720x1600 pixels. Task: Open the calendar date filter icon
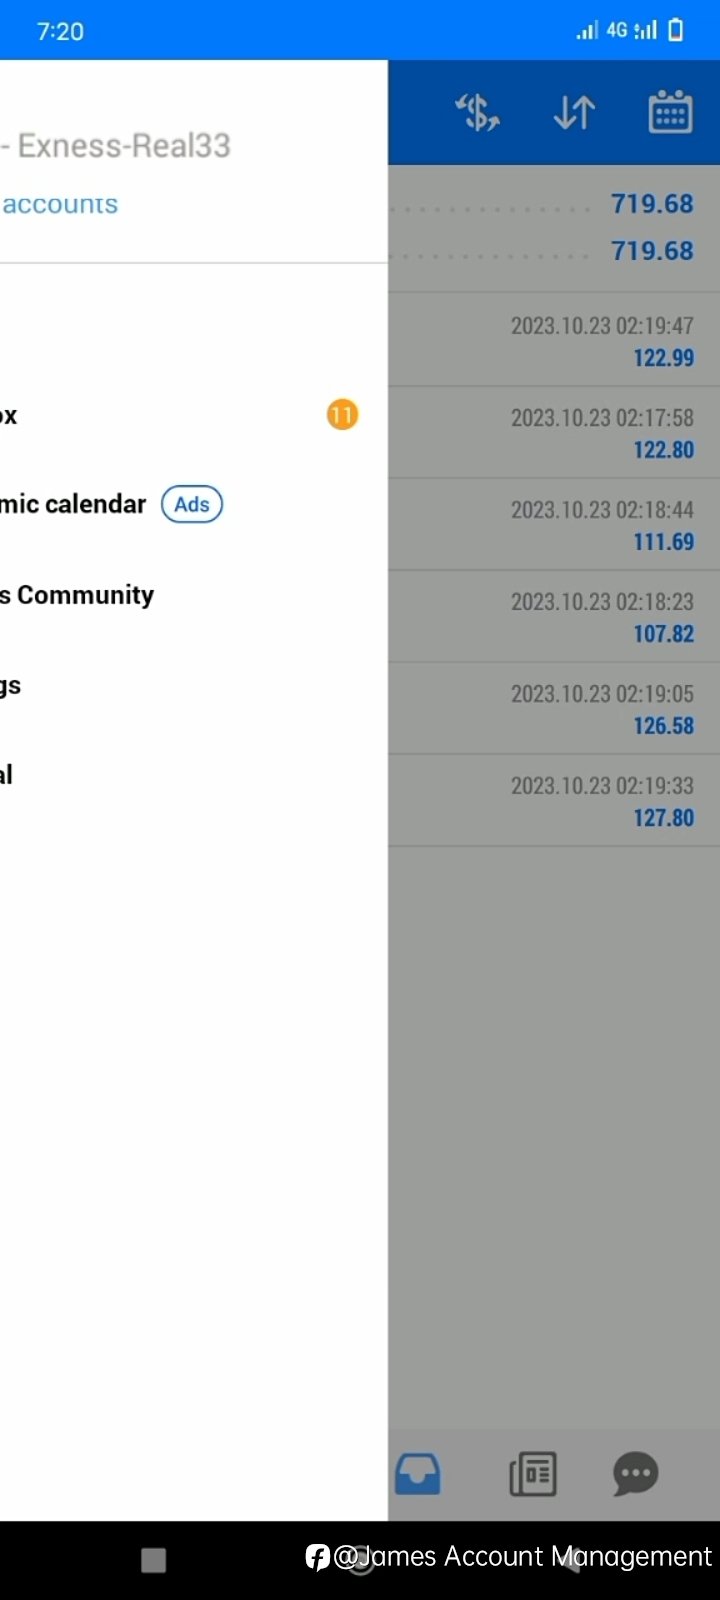670,112
